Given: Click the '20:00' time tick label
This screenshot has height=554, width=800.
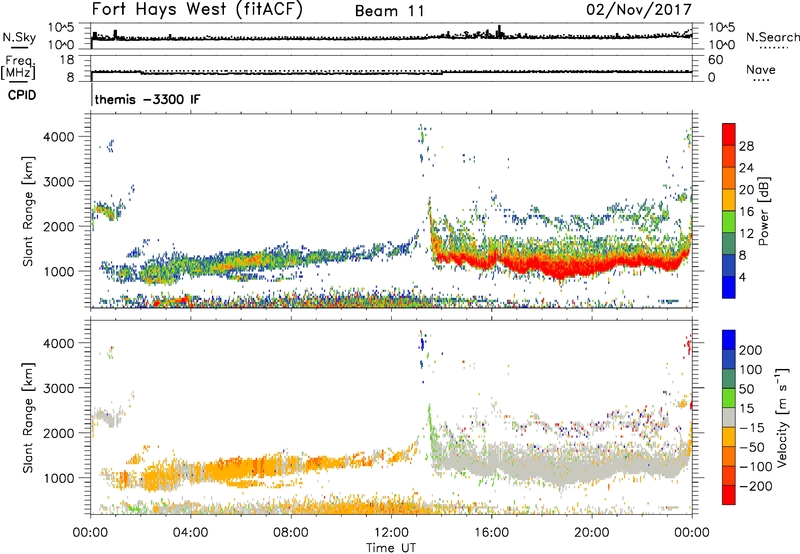Looking at the screenshot, I should (x=591, y=533).
